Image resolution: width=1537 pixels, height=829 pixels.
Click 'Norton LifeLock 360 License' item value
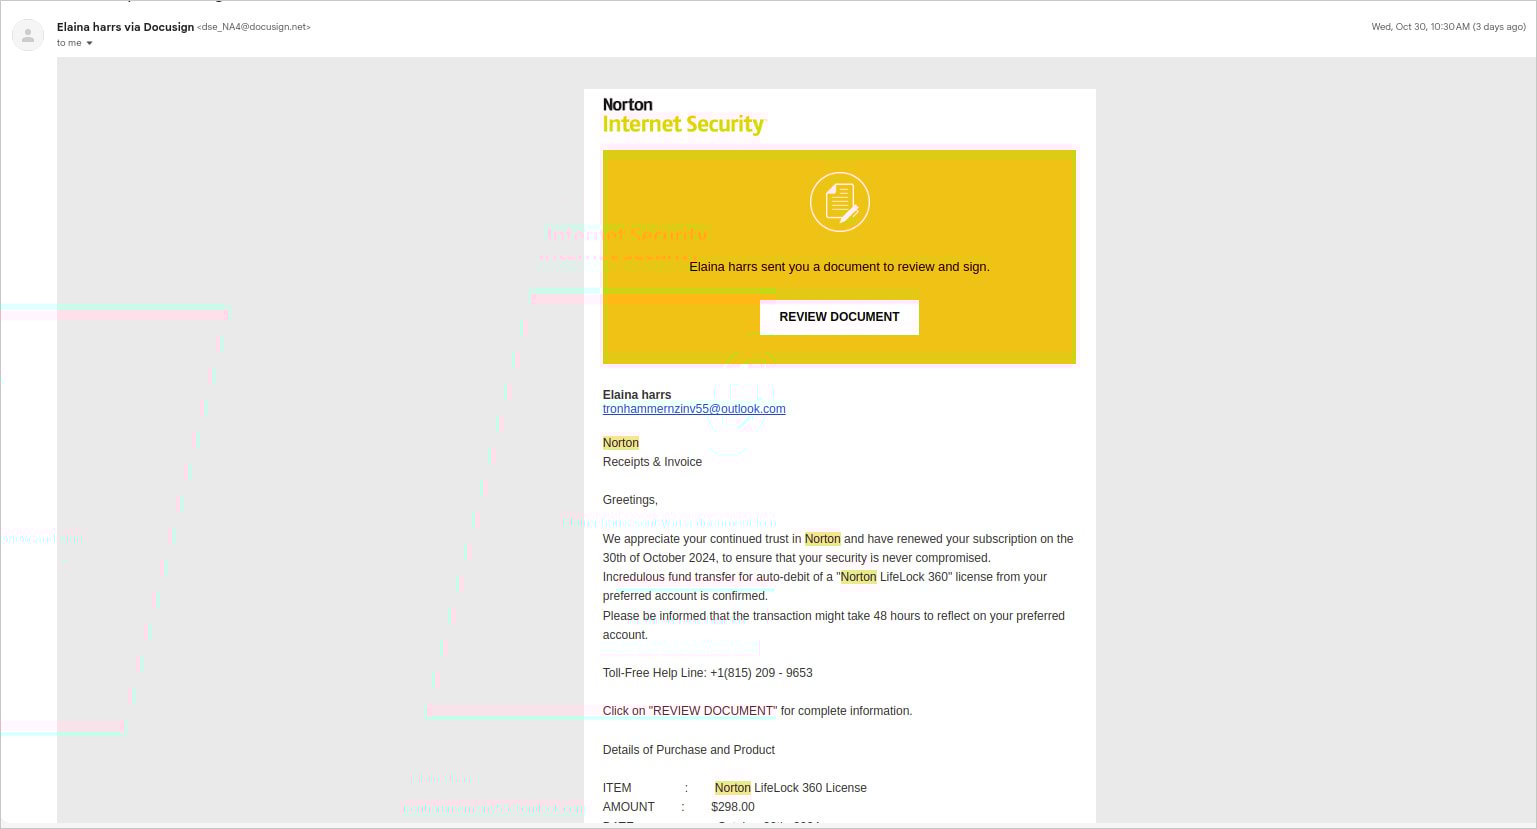click(x=791, y=788)
